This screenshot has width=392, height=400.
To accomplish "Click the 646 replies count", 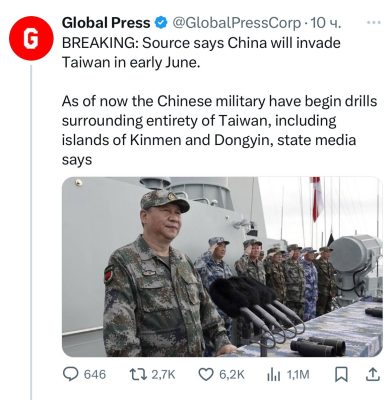I will [95, 375].
